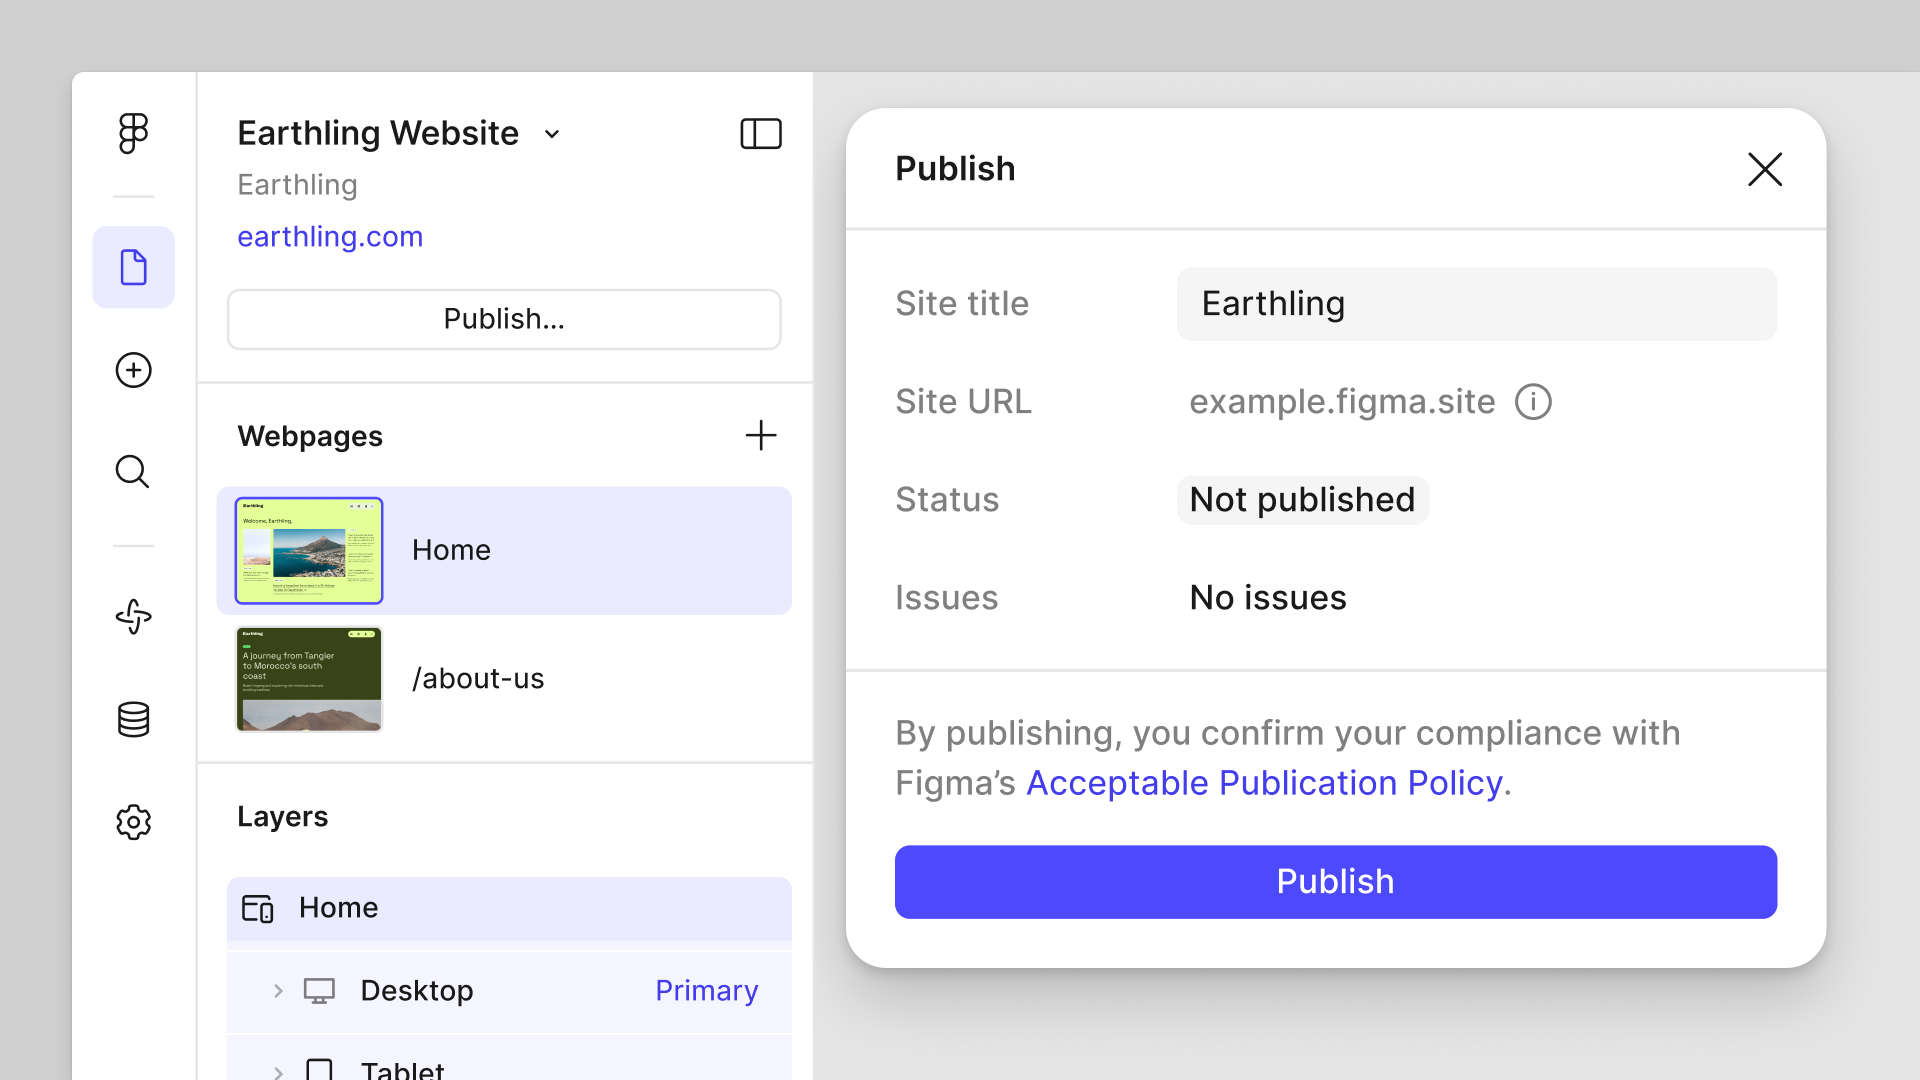The image size is (1920, 1080).
Task: Click the blue Publish button
Action: tap(1335, 881)
